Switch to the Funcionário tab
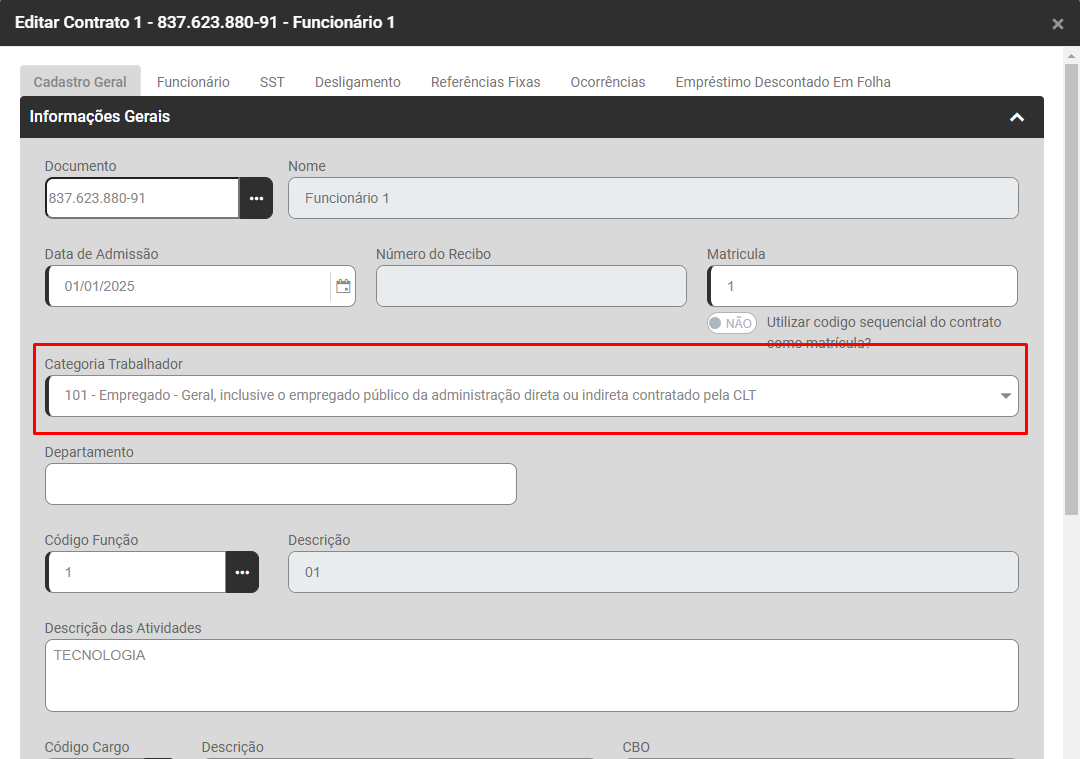Viewport: 1080px width, 759px height. 193,82
